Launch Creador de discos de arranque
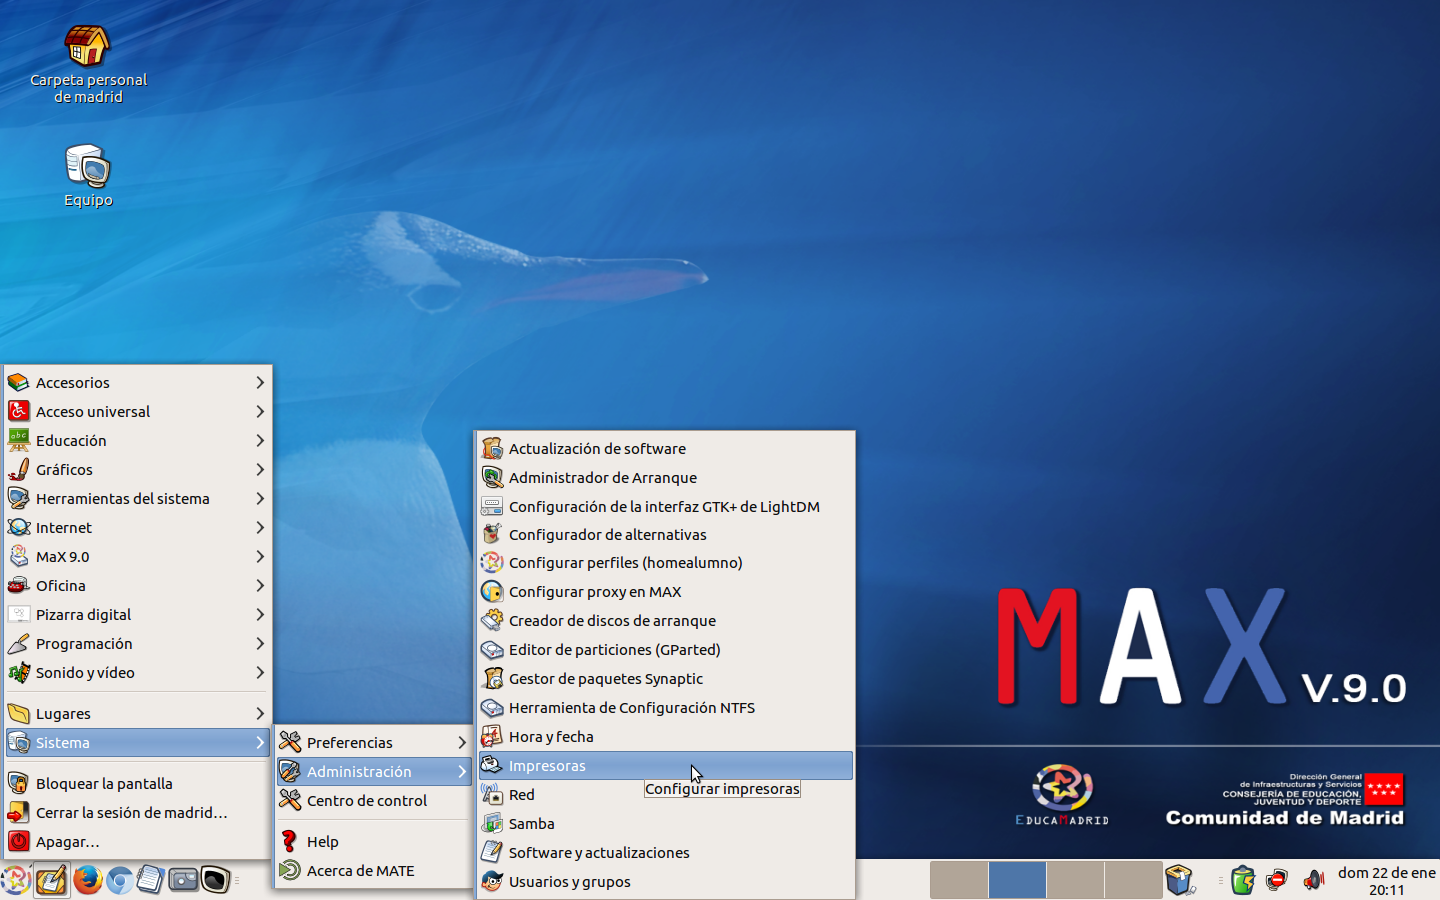The width and height of the screenshot is (1440, 900). 666,621
